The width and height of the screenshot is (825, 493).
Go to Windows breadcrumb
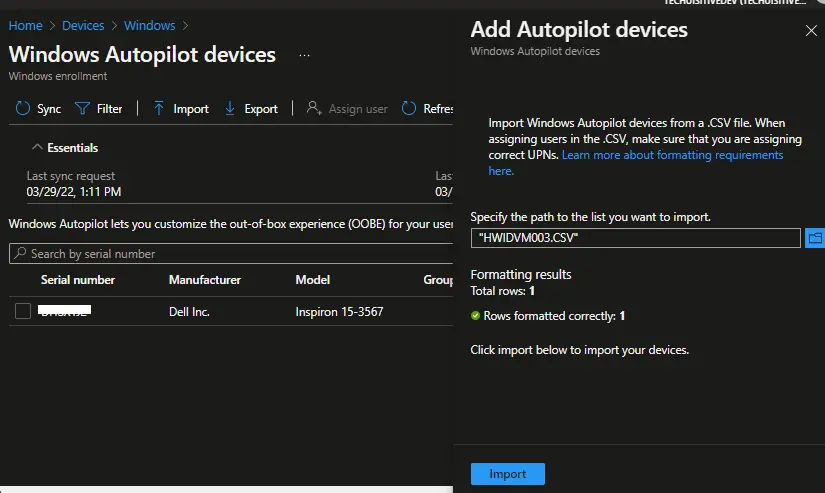coord(149,25)
